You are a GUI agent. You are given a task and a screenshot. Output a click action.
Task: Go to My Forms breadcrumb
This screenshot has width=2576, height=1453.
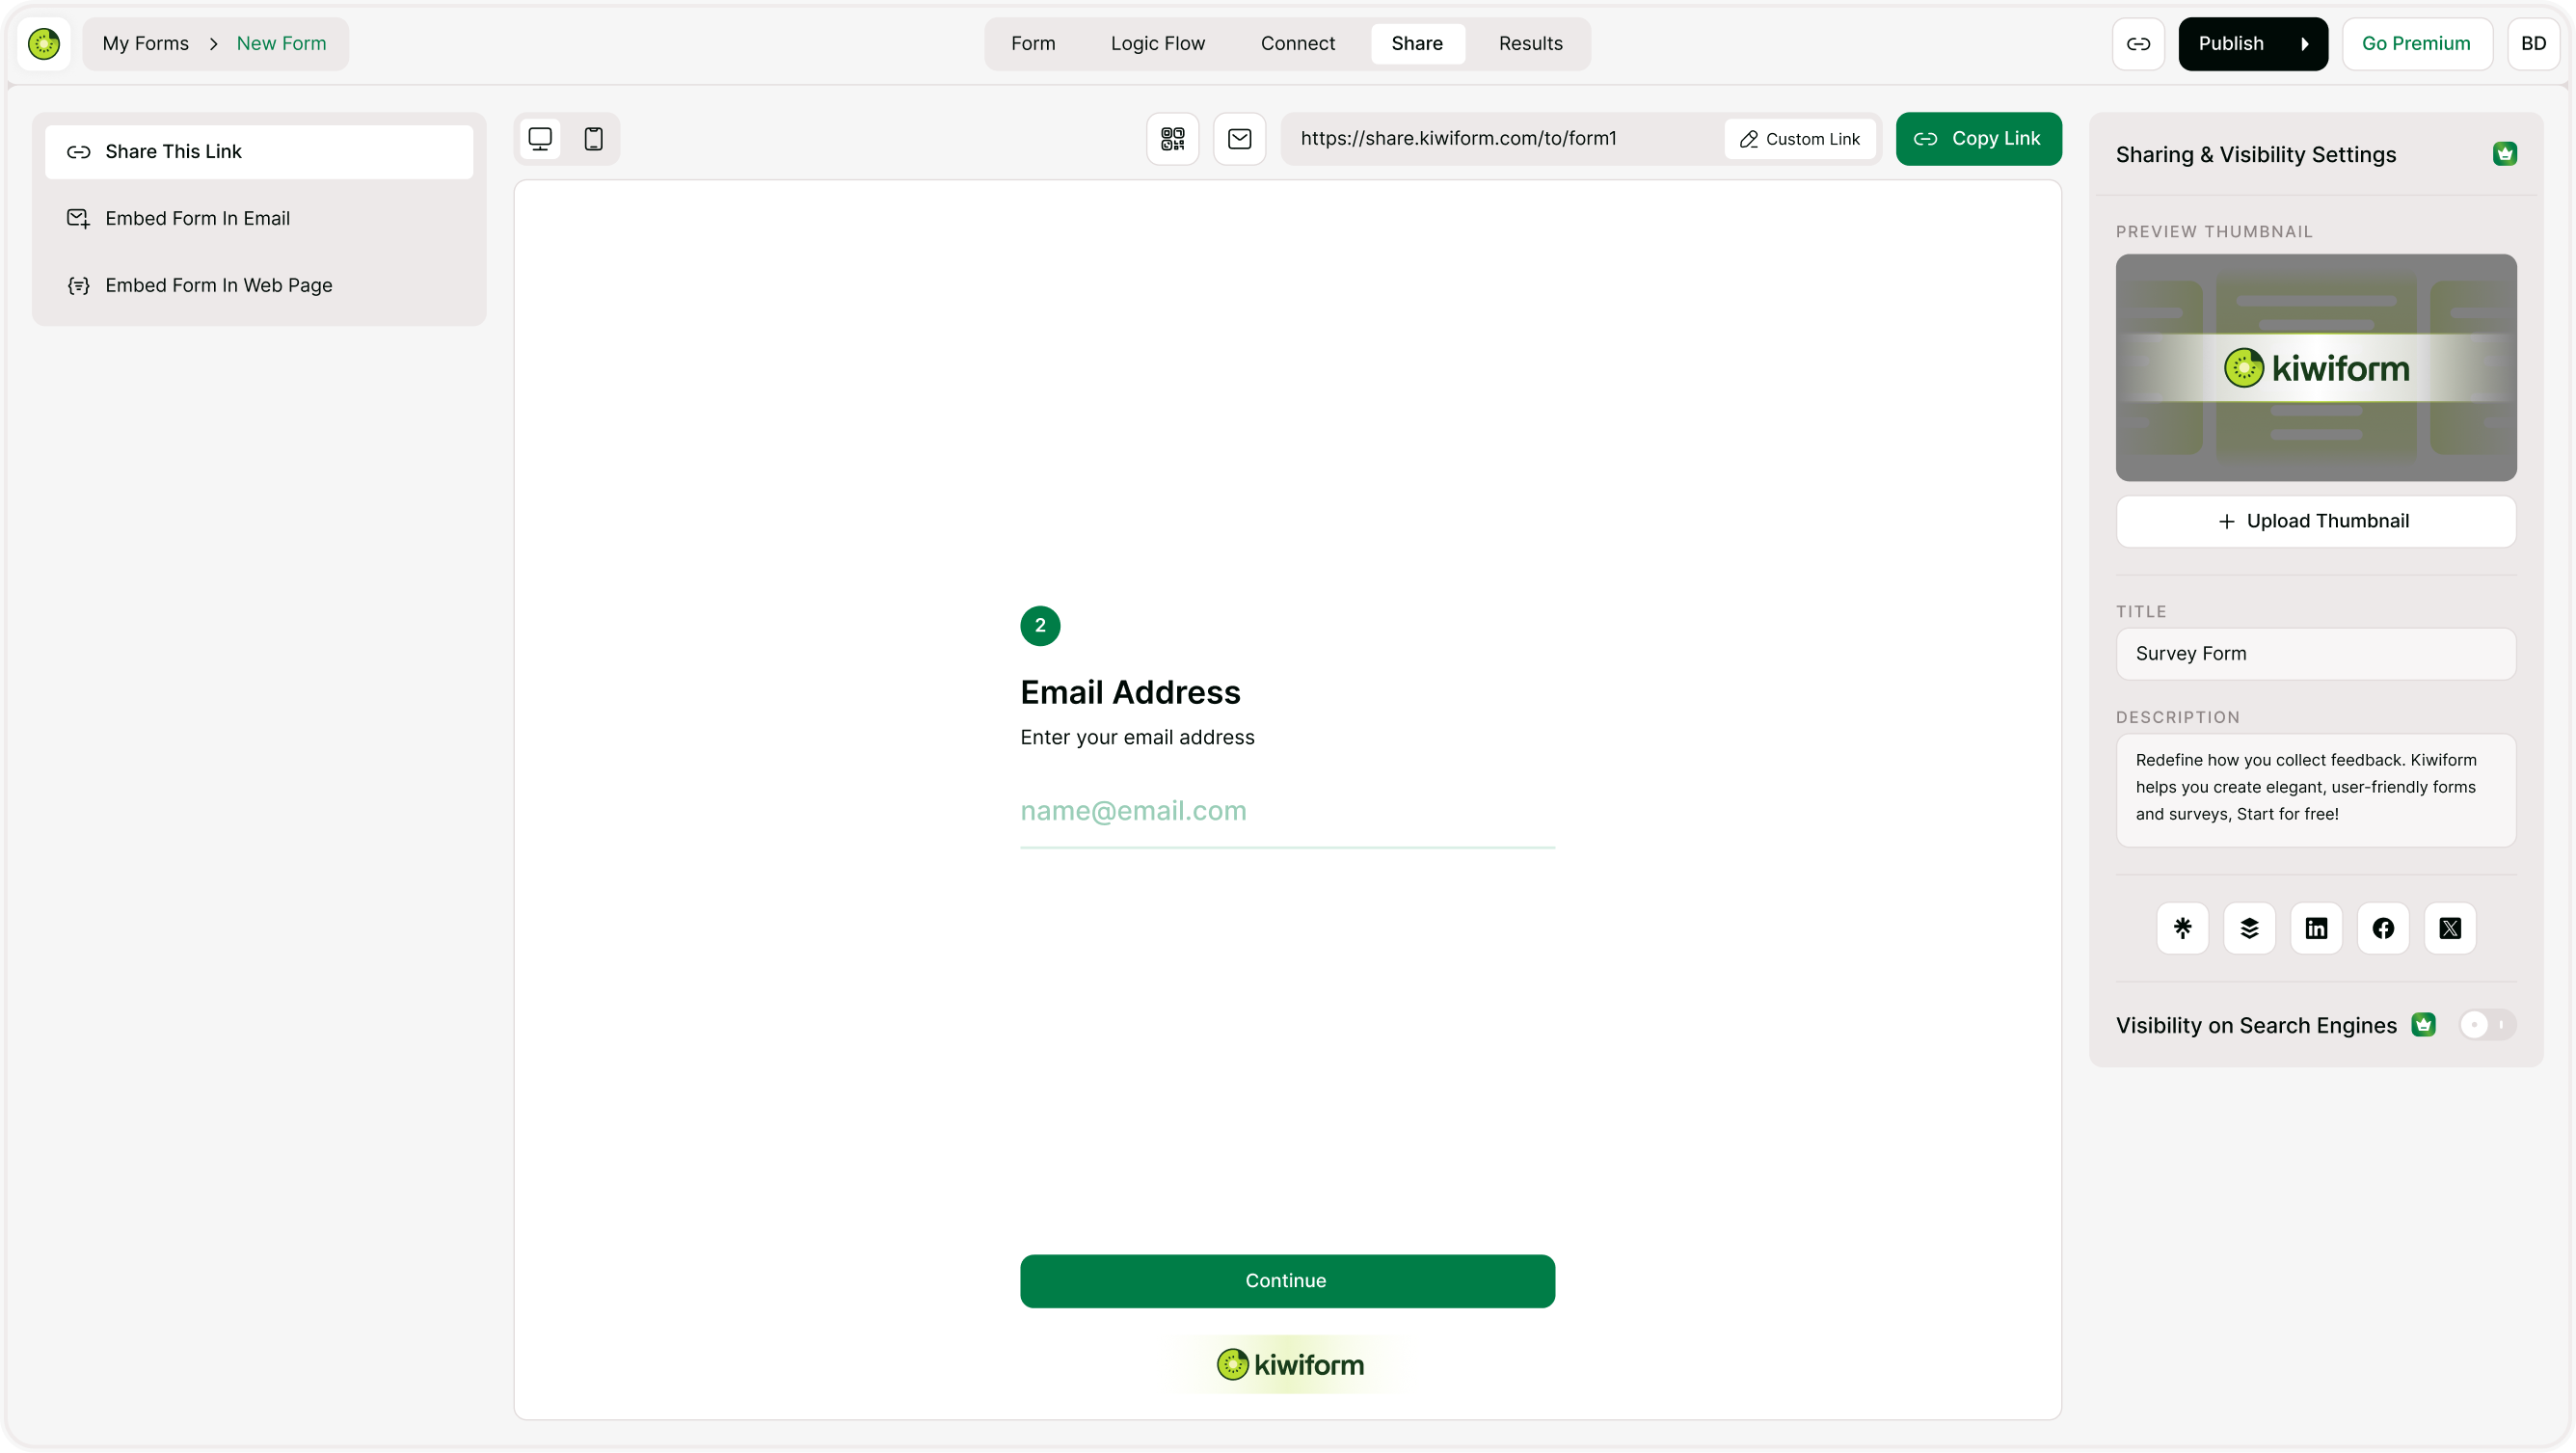[x=146, y=43]
